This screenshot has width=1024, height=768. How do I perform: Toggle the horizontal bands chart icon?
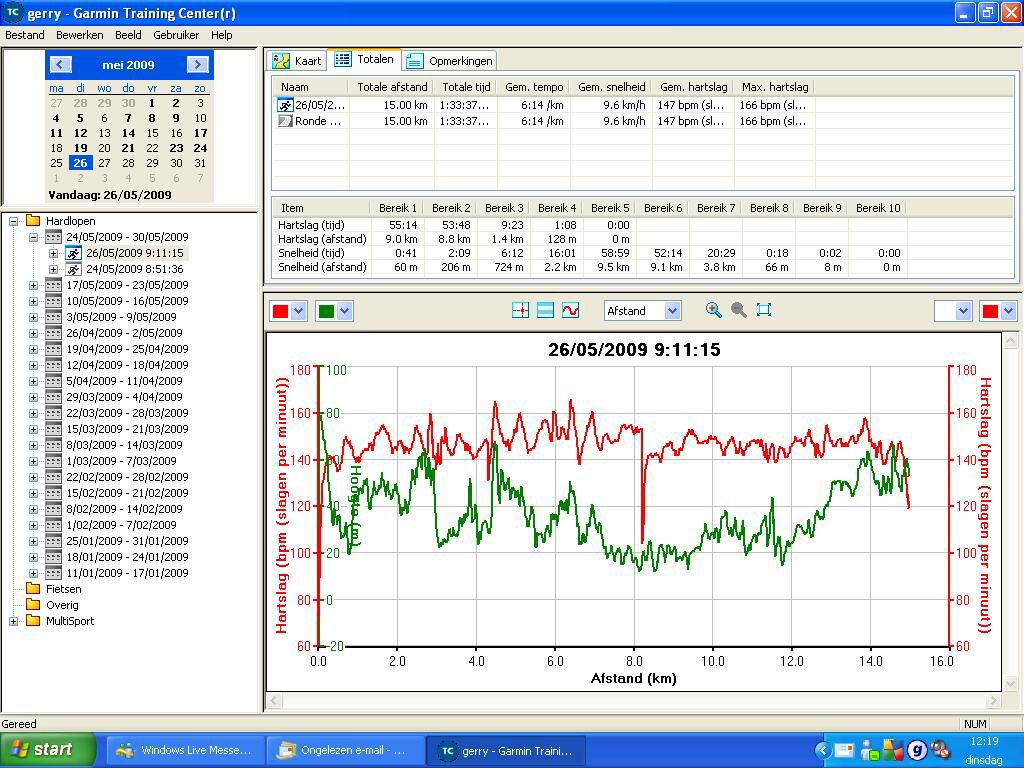[x=545, y=310]
